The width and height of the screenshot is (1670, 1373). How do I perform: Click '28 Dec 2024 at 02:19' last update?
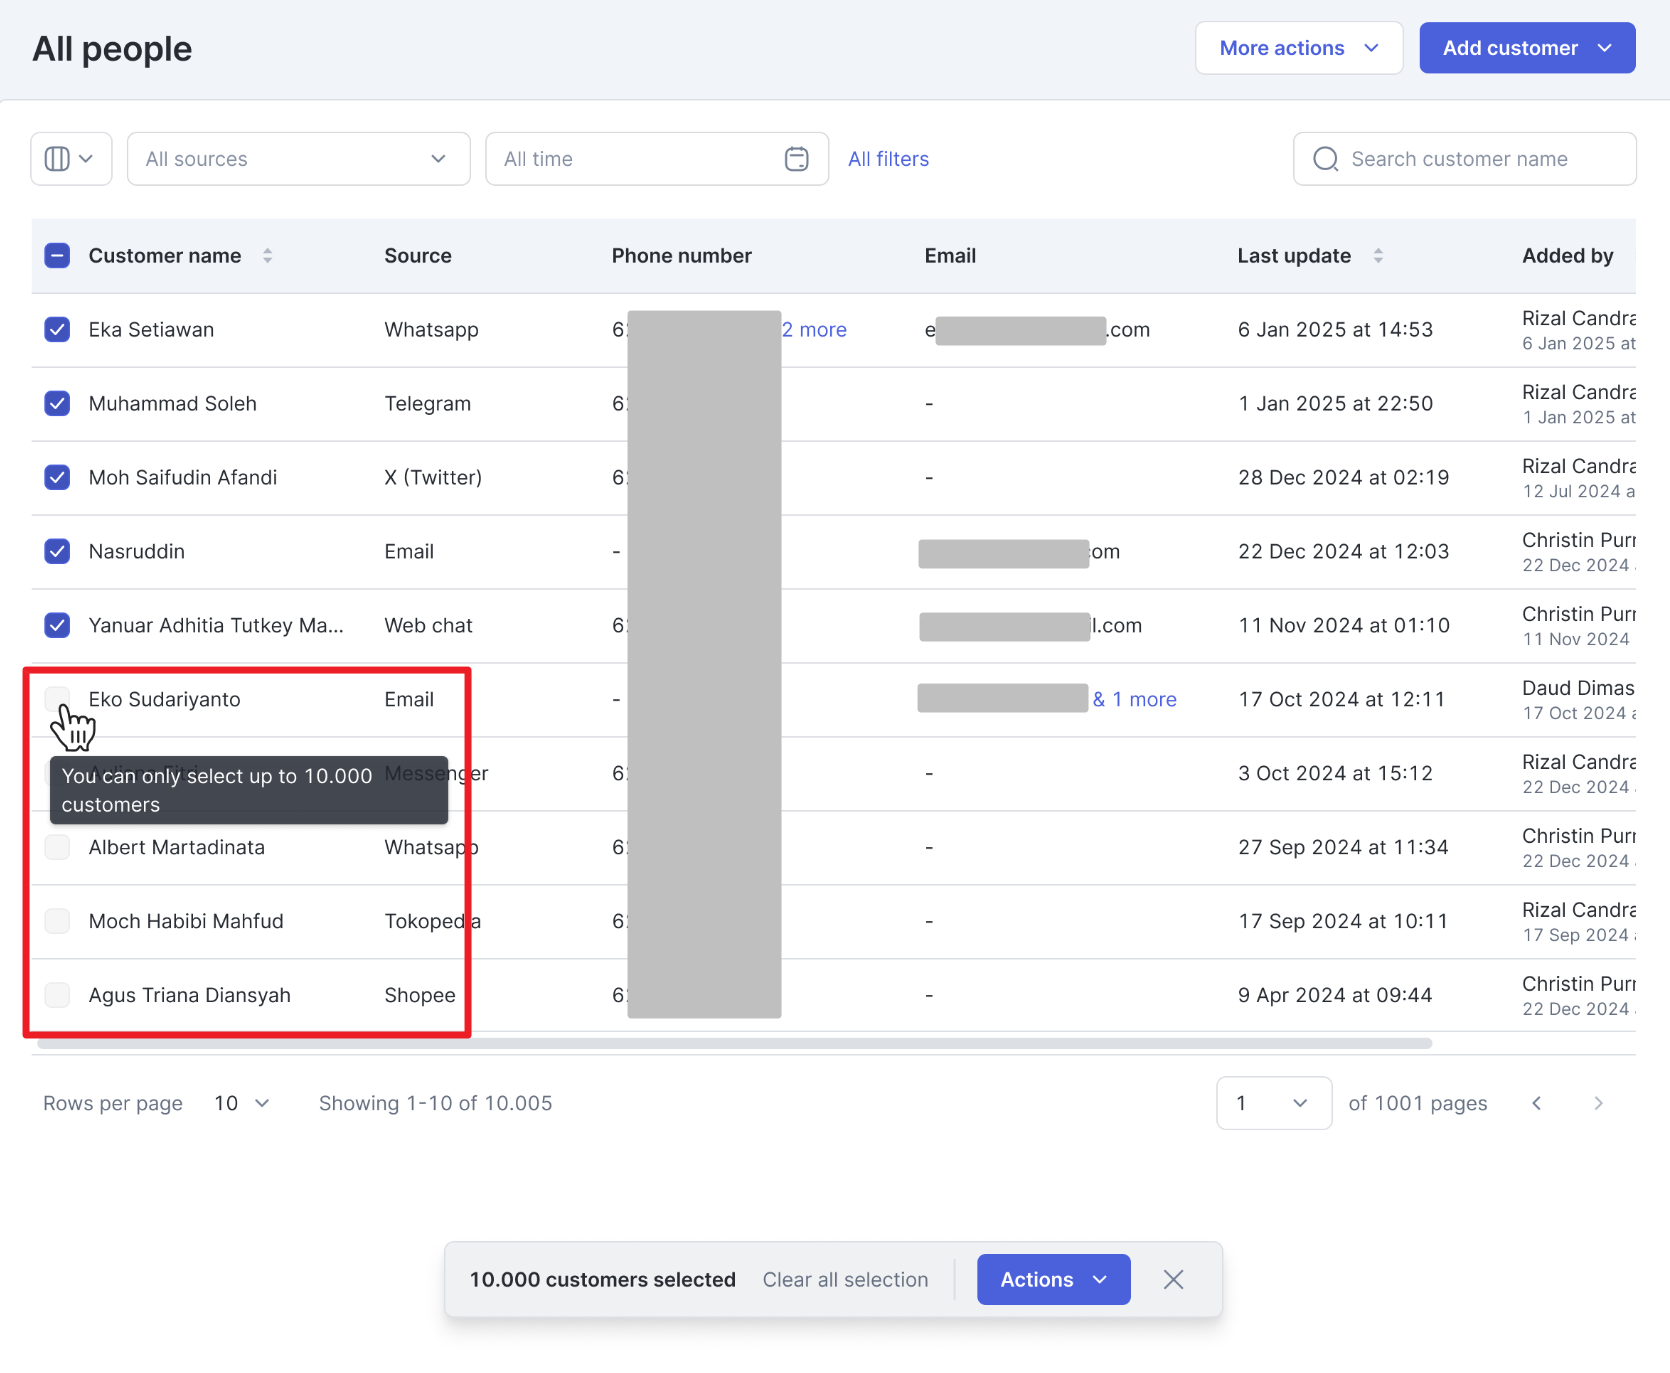point(1344,478)
